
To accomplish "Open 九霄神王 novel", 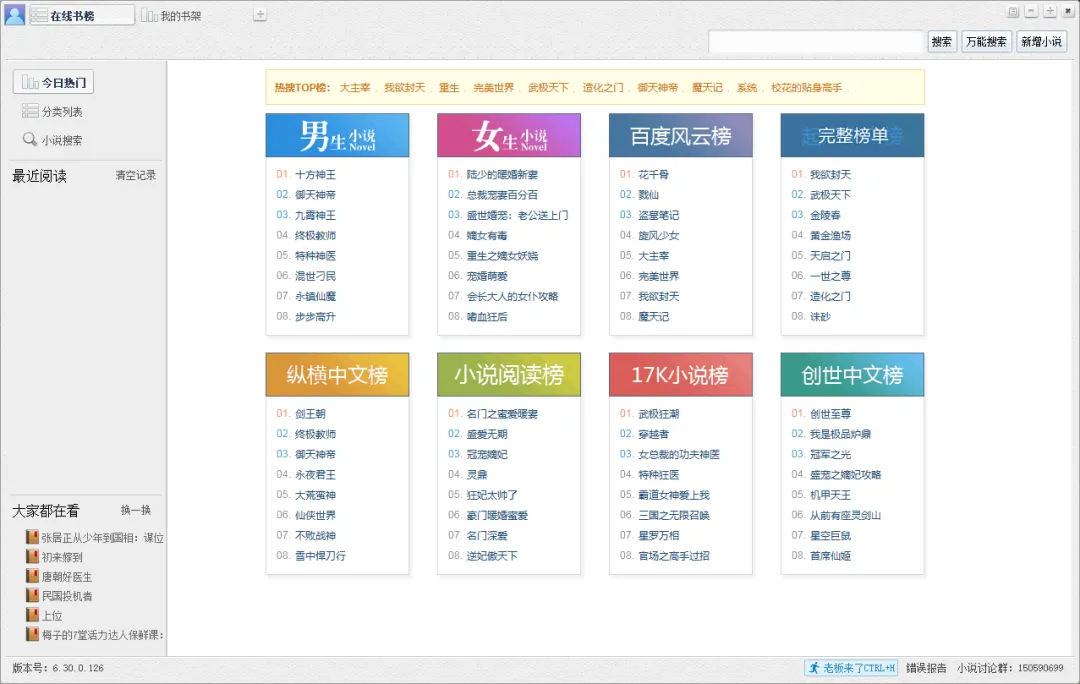I will [315, 215].
